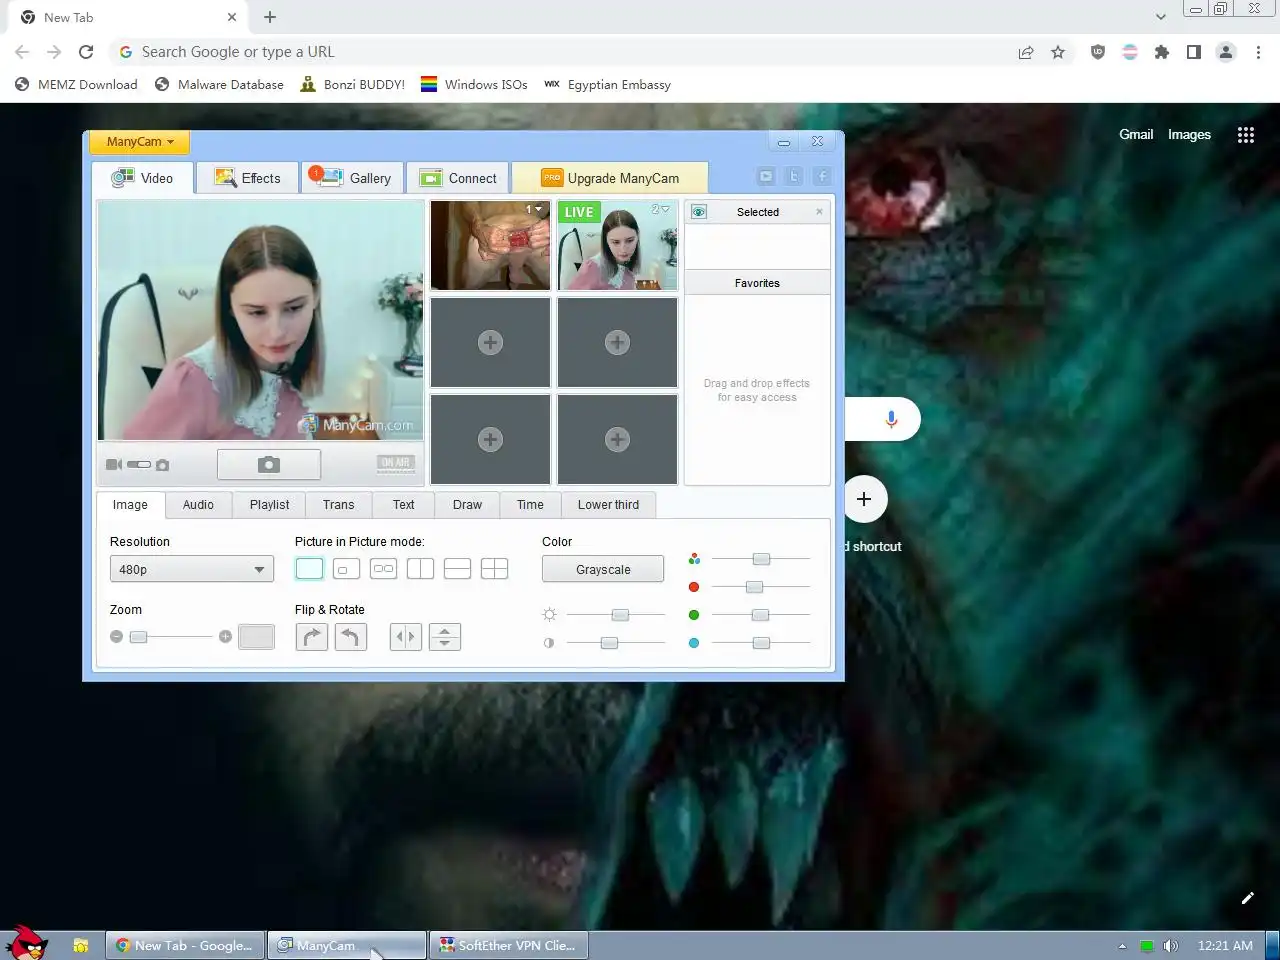Screen dimensions: 1280x960
Task: Adjust the red color slider
Action: [x=754, y=587]
